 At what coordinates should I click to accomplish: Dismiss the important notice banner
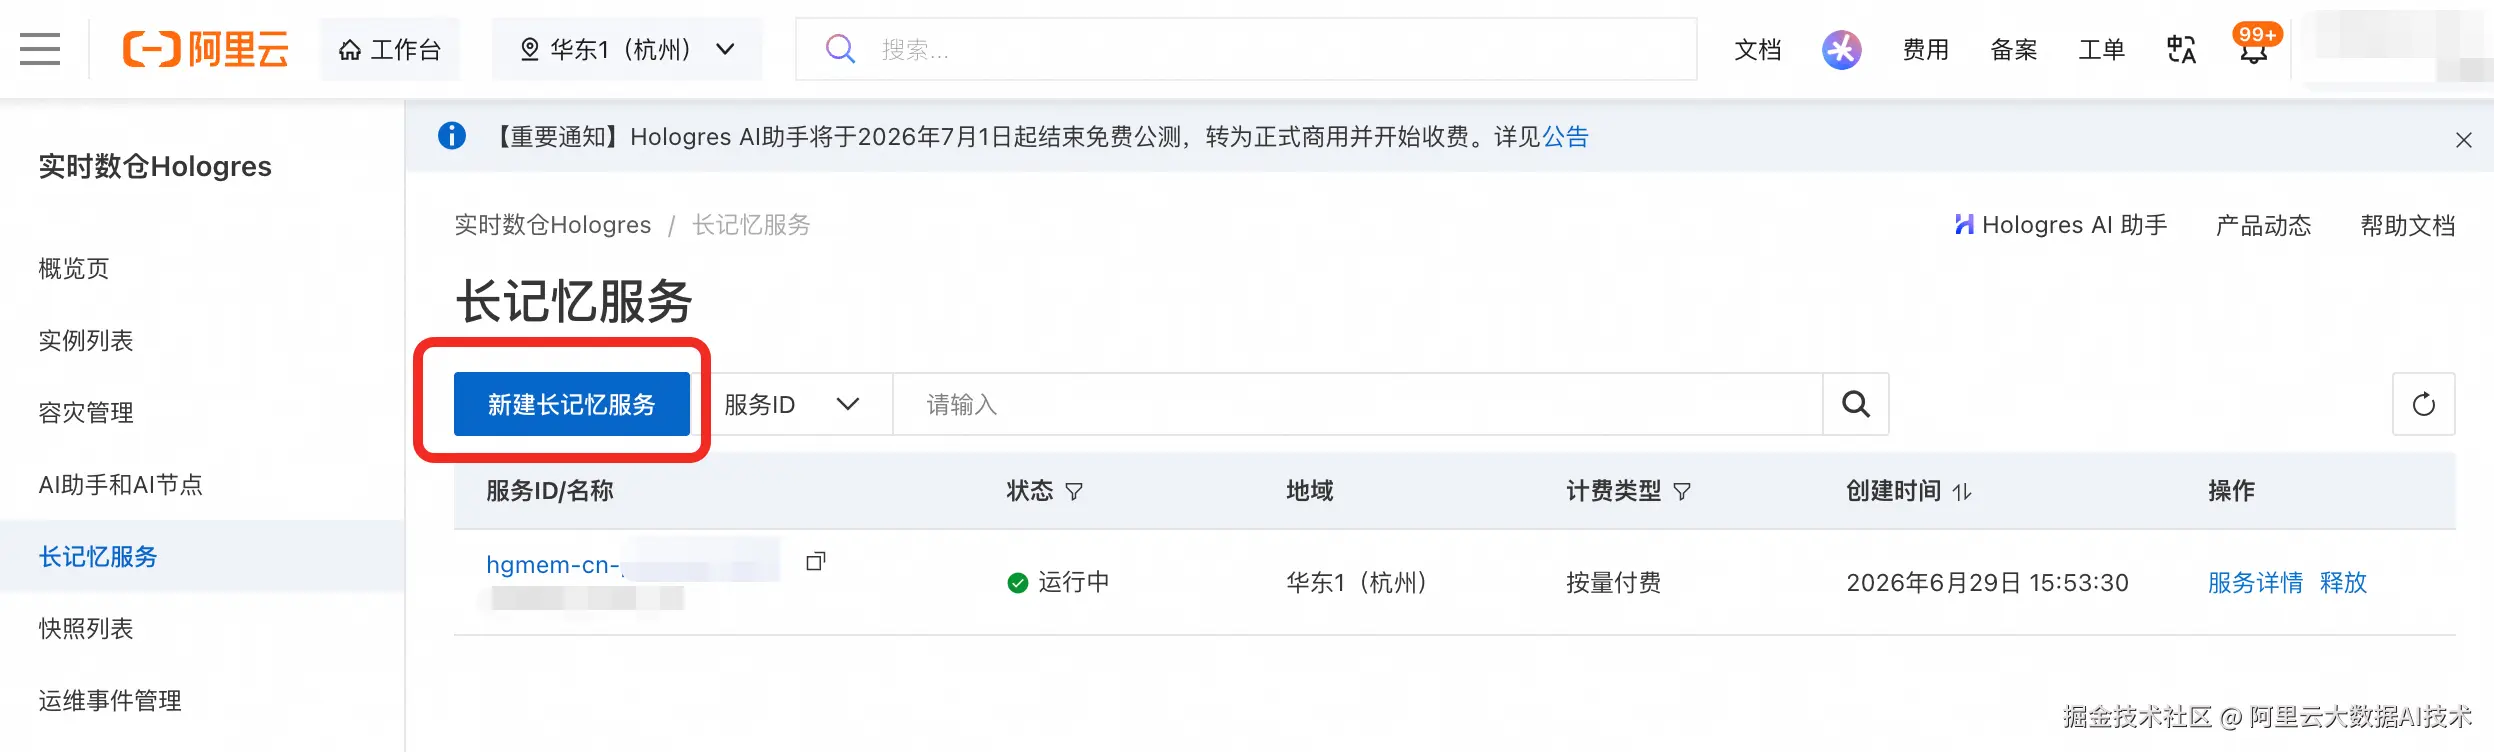[x=2464, y=140]
